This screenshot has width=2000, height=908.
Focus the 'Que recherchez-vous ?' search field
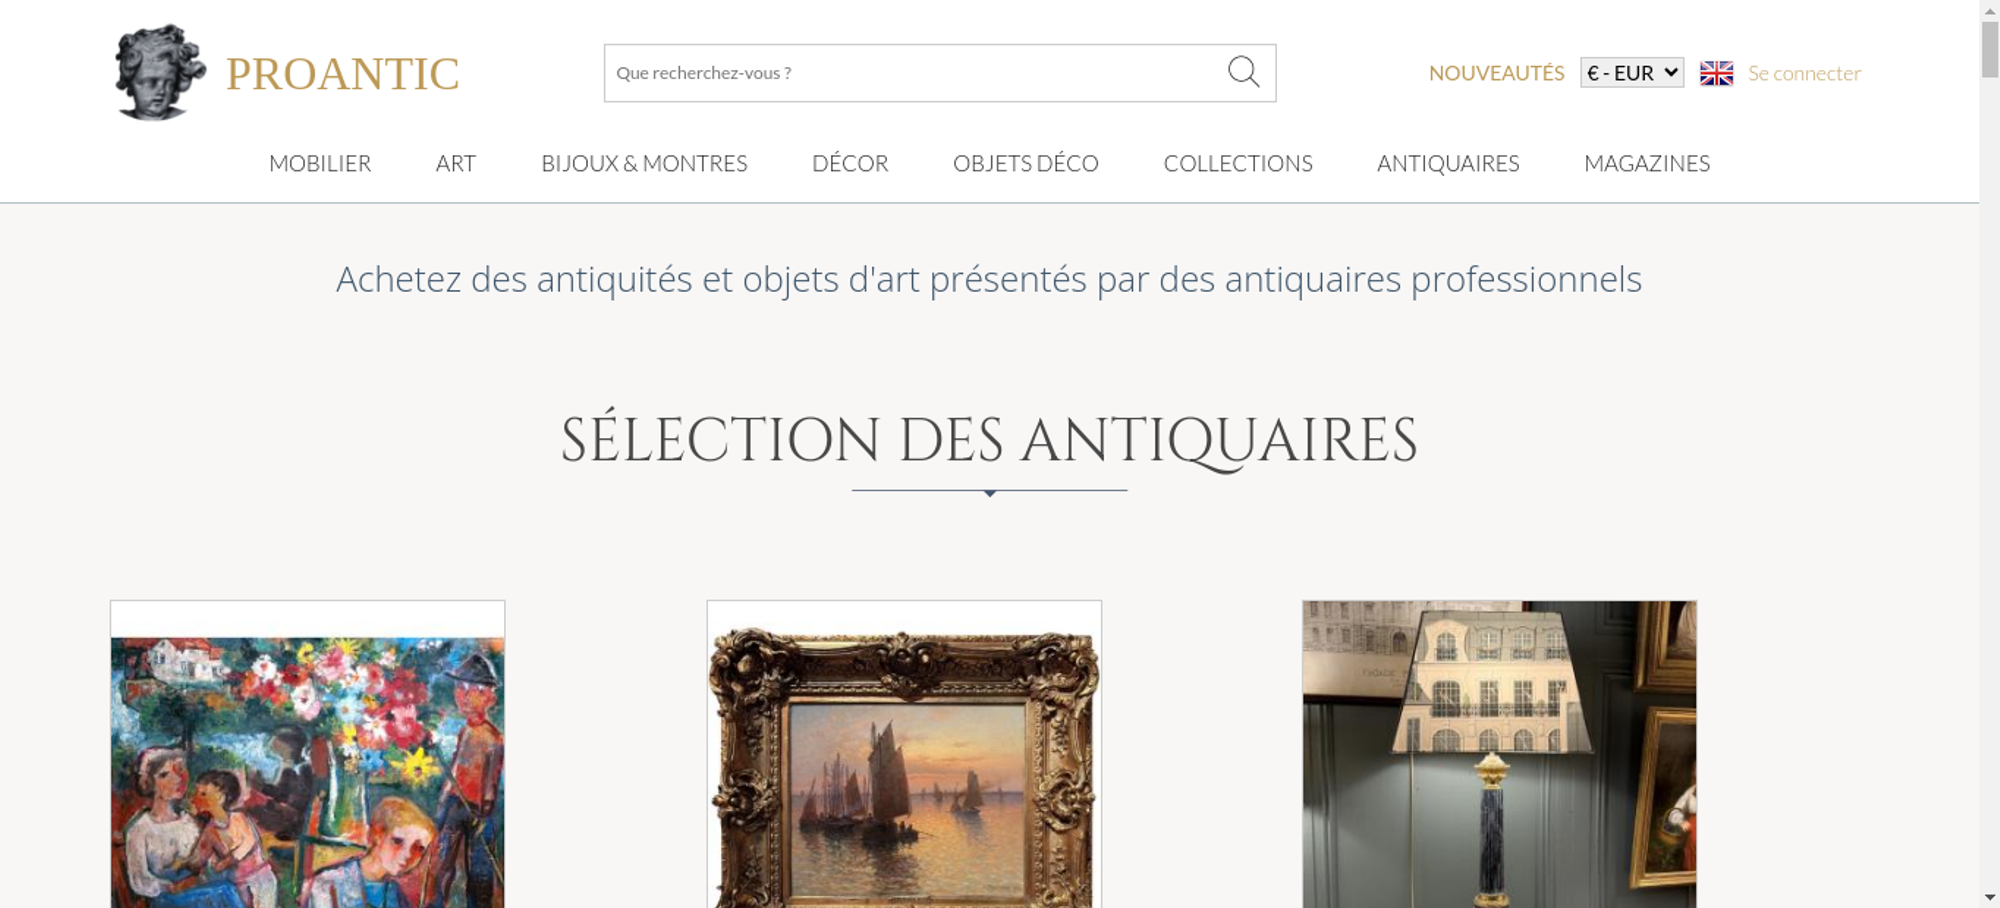[915, 73]
